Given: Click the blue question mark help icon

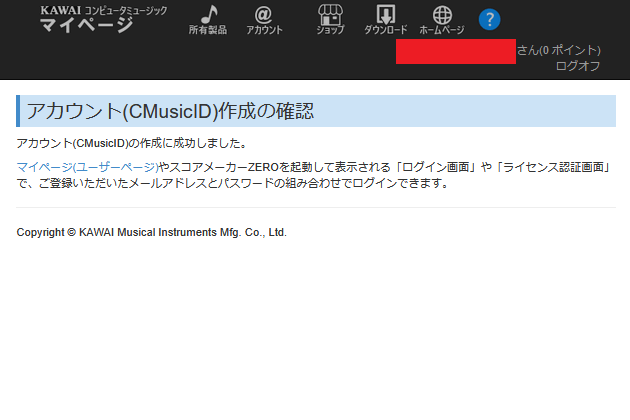Looking at the screenshot, I should [489, 19].
